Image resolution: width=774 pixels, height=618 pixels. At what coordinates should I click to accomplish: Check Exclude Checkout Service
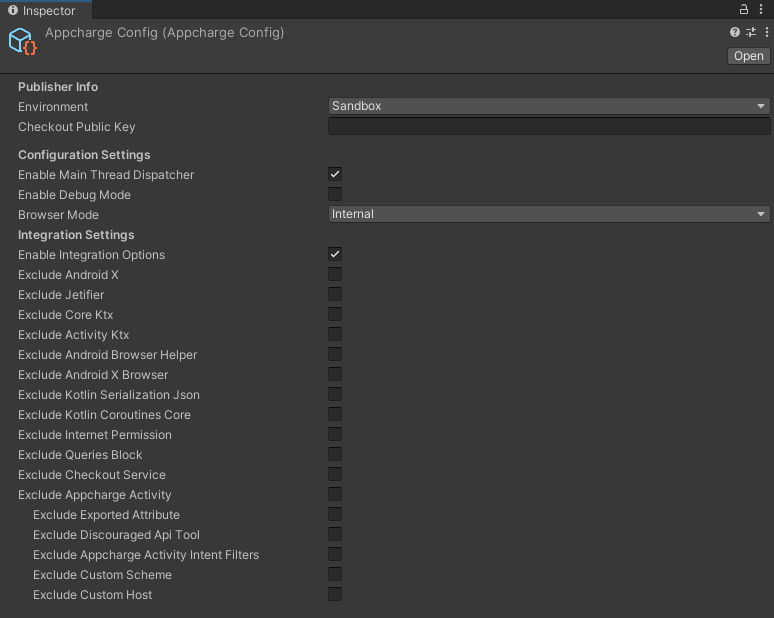335,474
